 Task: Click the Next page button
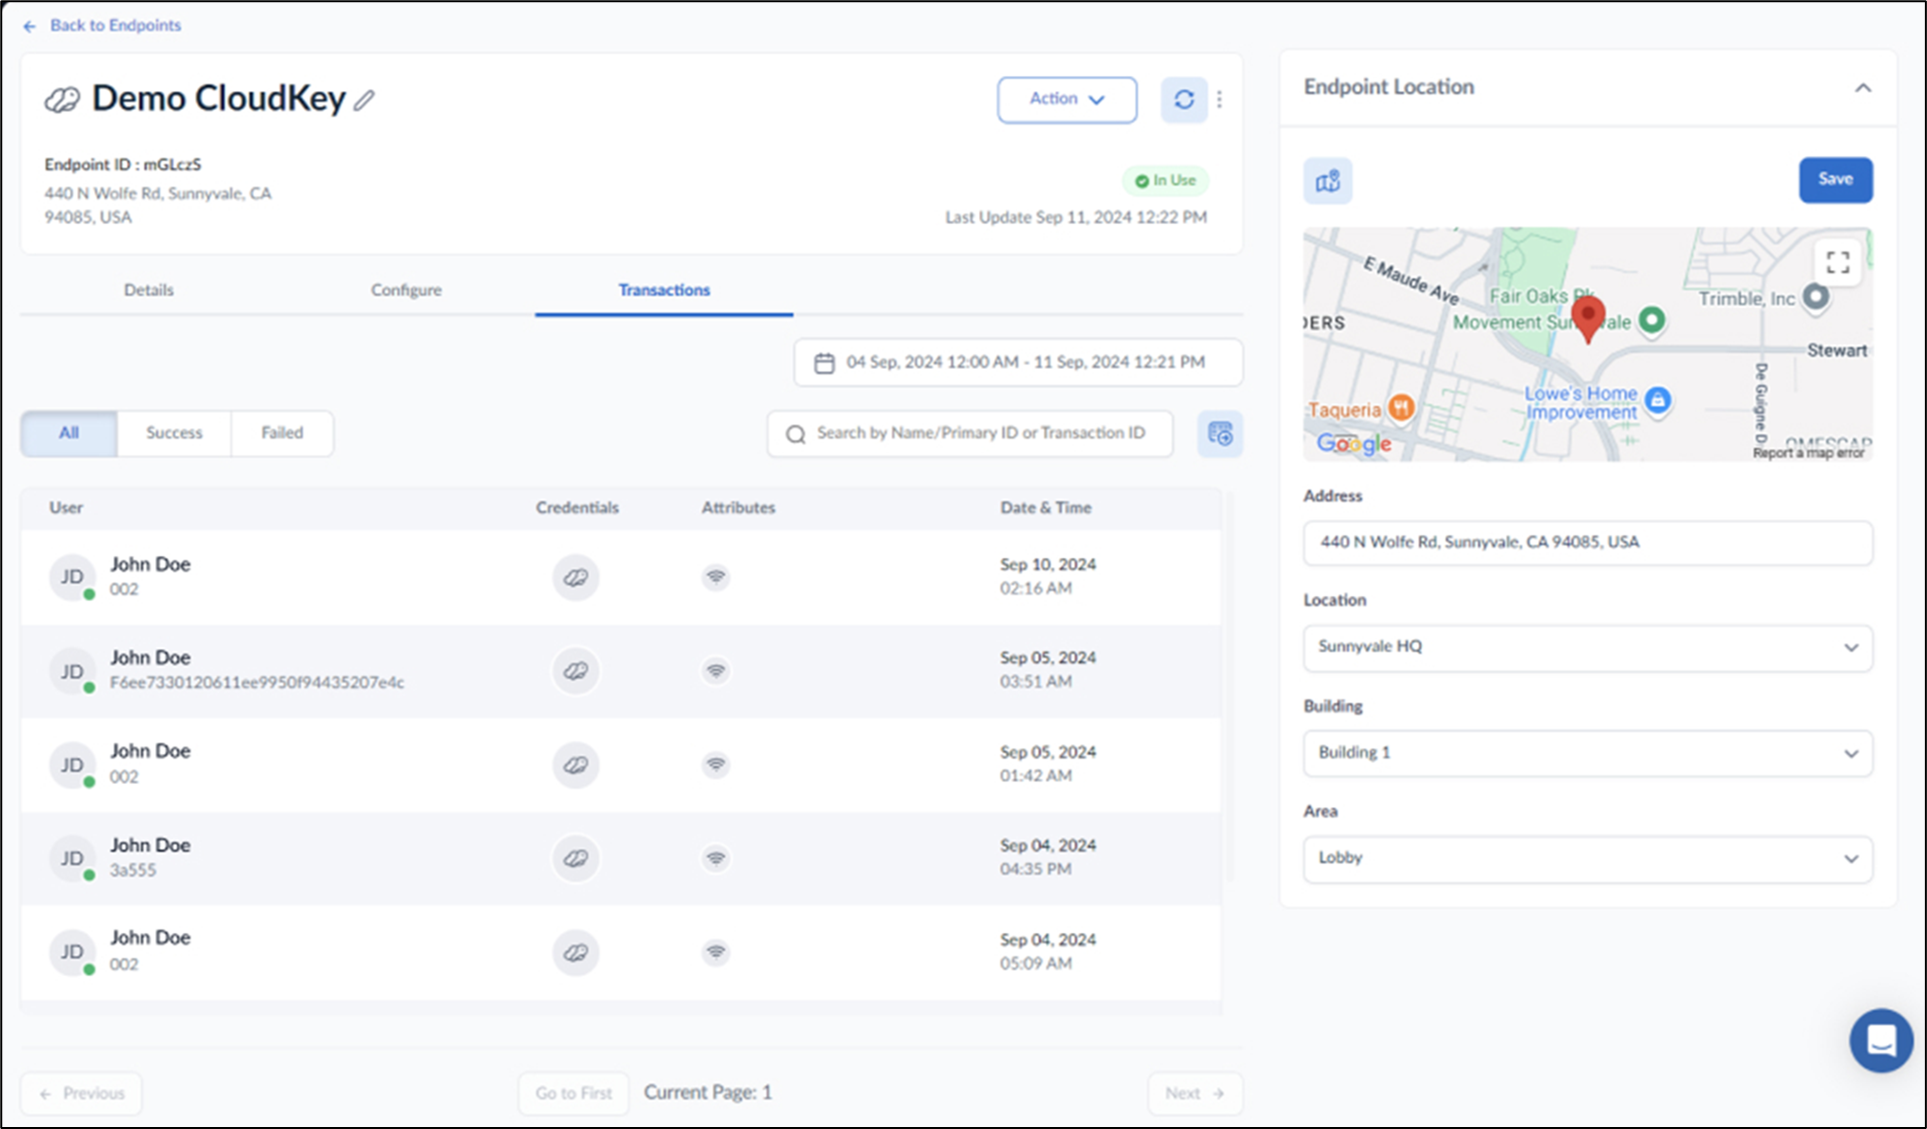coord(1195,1093)
